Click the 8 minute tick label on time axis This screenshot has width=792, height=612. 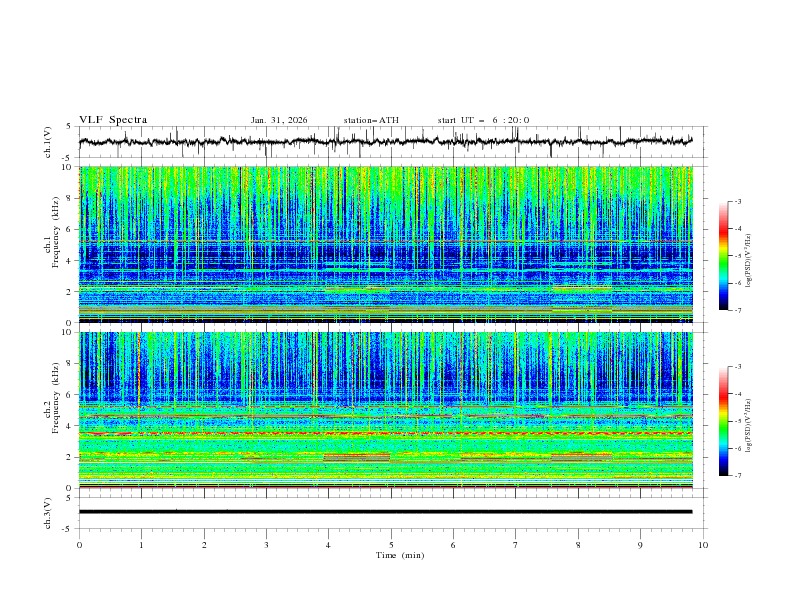coord(578,544)
